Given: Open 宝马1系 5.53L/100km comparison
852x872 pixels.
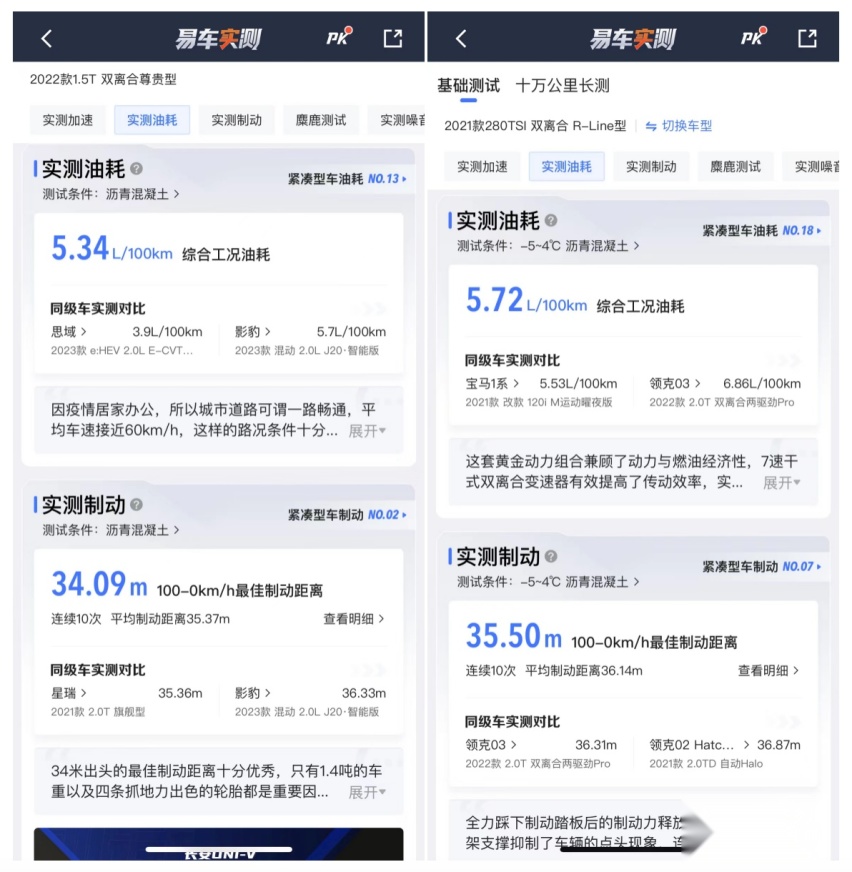Looking at the screenshot, I should [x=541, y=392].
